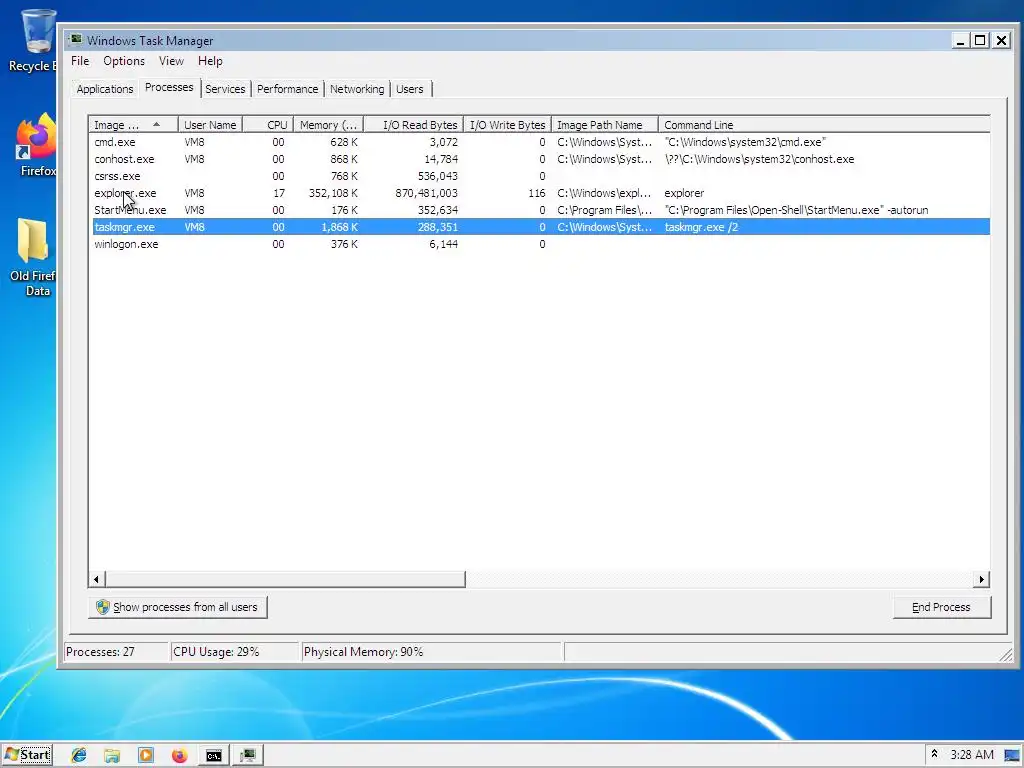Click the horizontal scrollbar thumb

point(285,579)
